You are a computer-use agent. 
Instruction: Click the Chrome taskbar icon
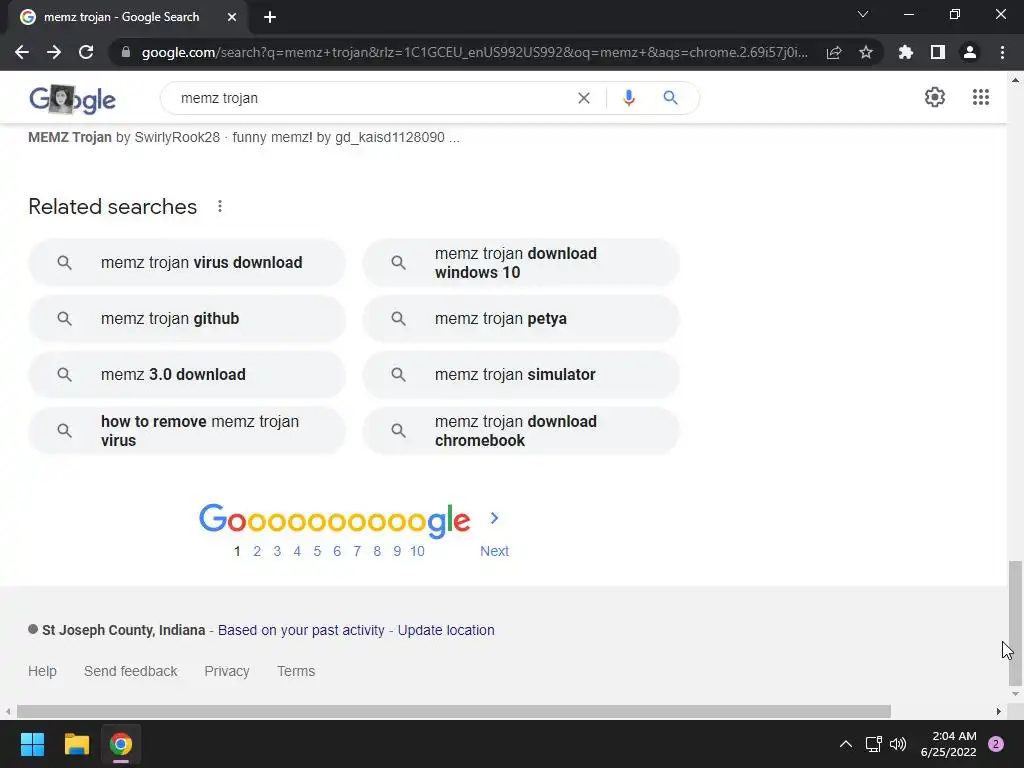(121, 744)
